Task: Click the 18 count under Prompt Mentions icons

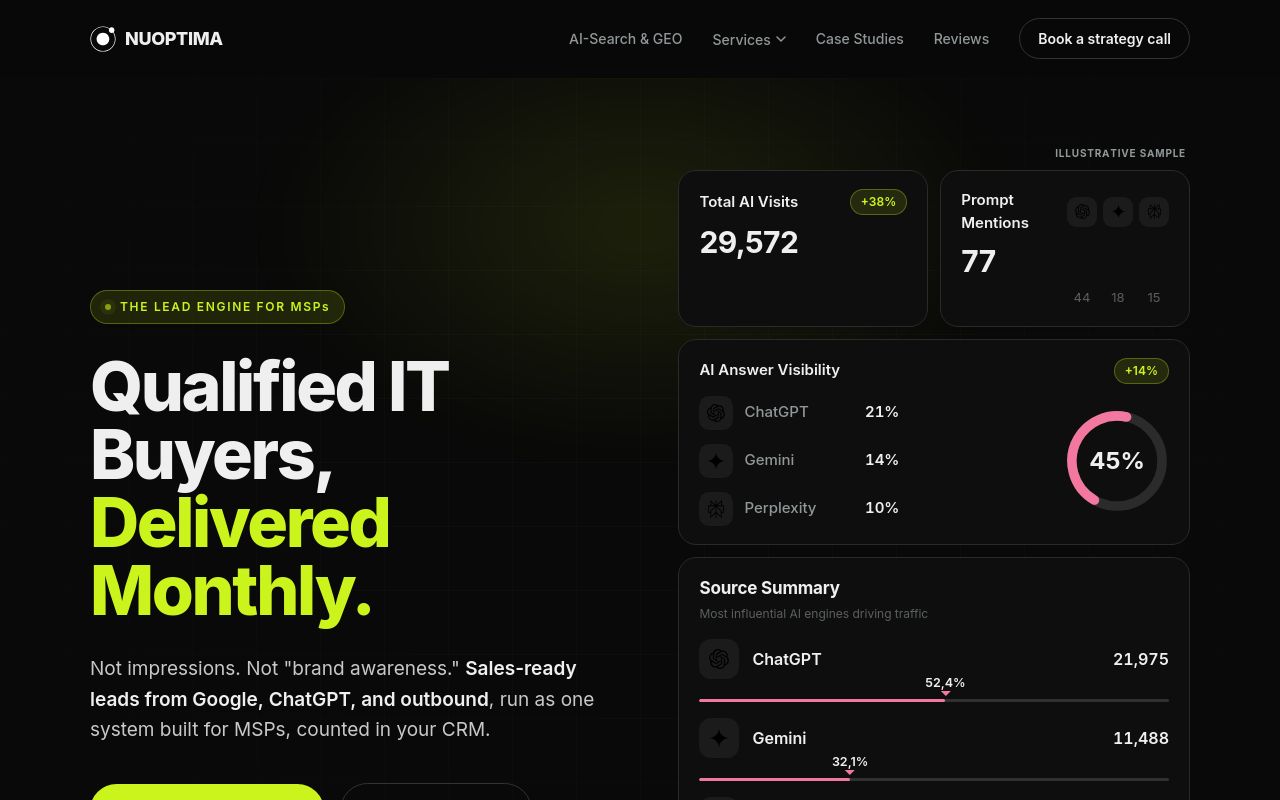Action: tap(1118, 298)
